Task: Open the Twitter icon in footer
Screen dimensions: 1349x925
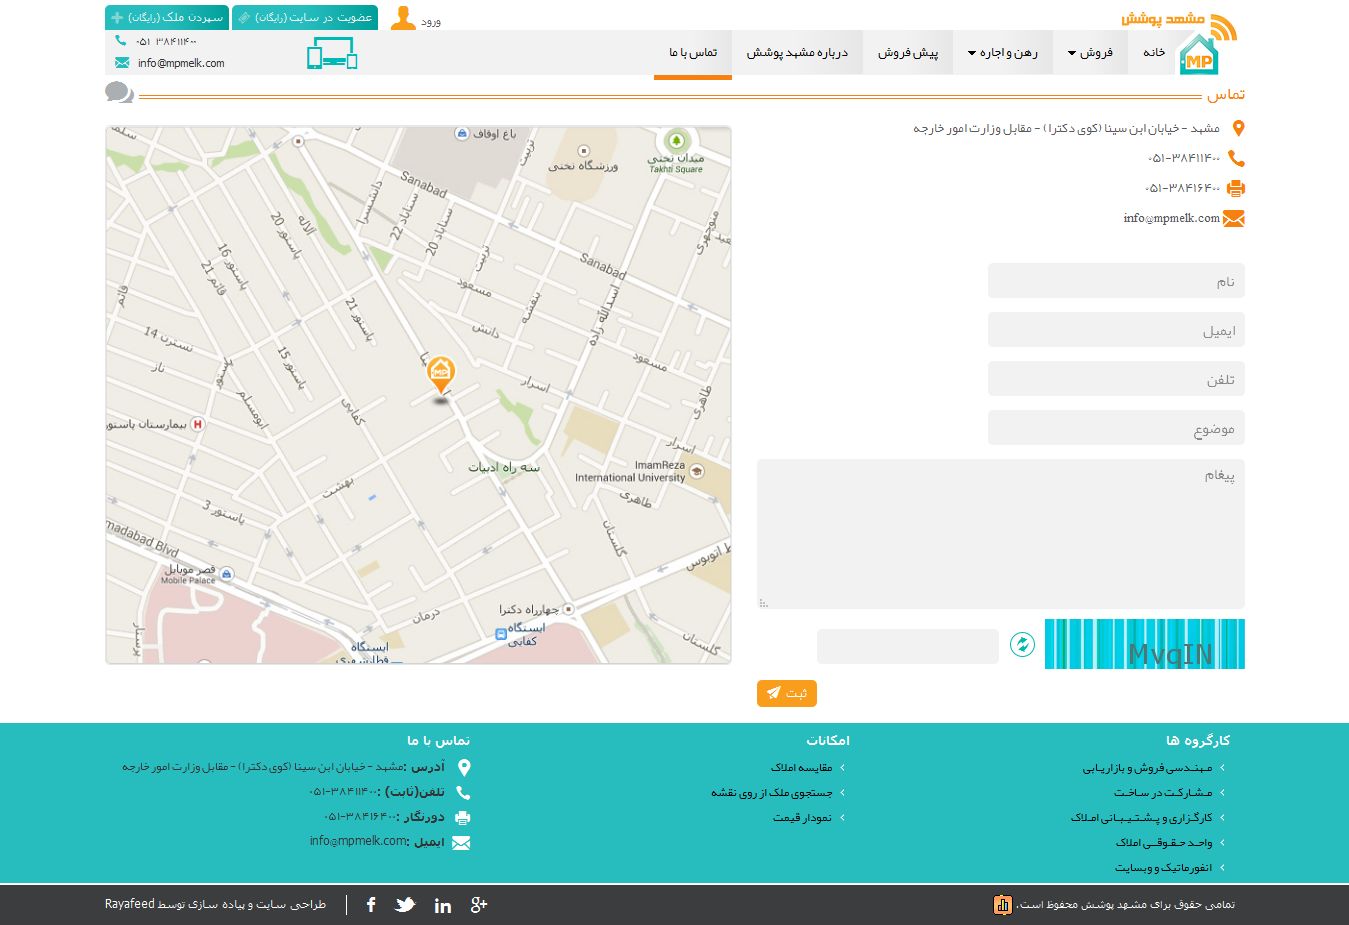Action: coord(405,905)
